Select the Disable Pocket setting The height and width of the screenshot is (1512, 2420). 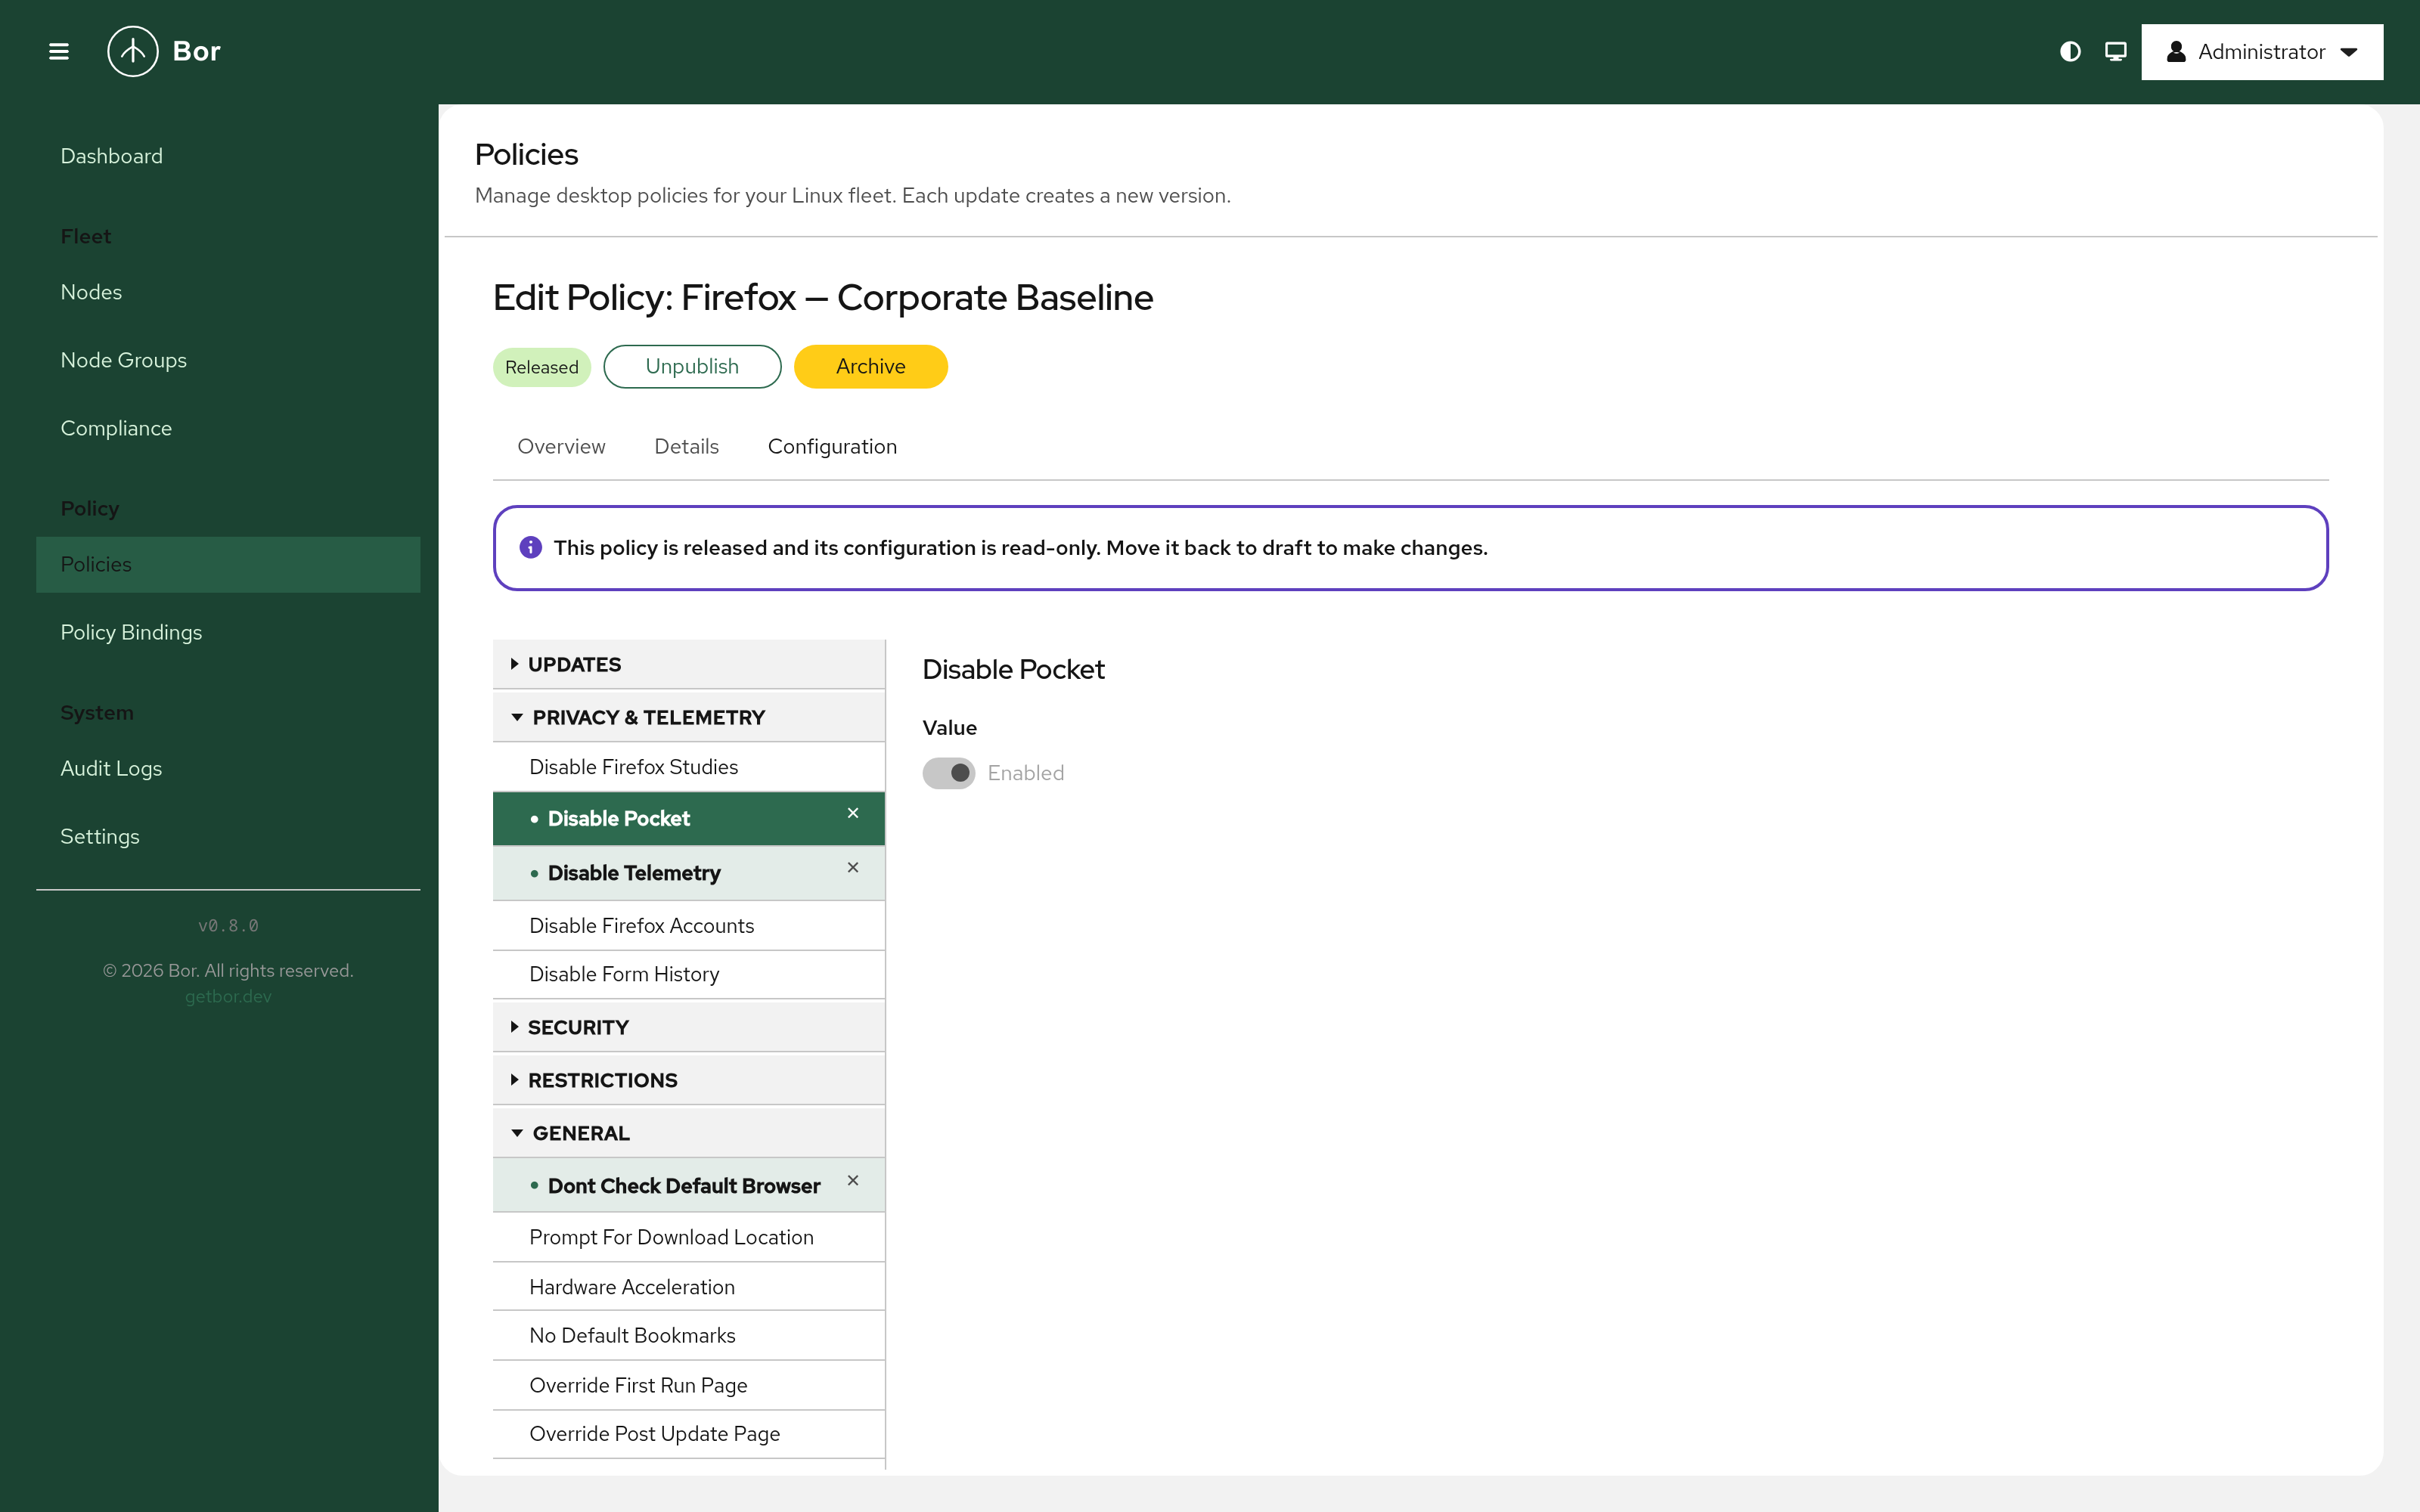pos(689,818)
